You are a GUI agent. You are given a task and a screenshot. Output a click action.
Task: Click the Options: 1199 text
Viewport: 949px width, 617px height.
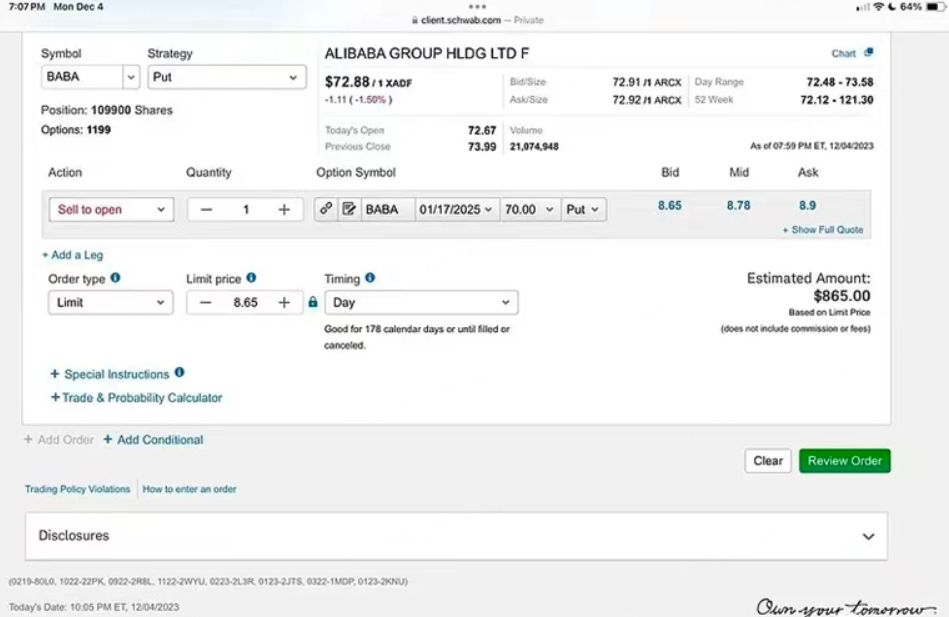76,130
